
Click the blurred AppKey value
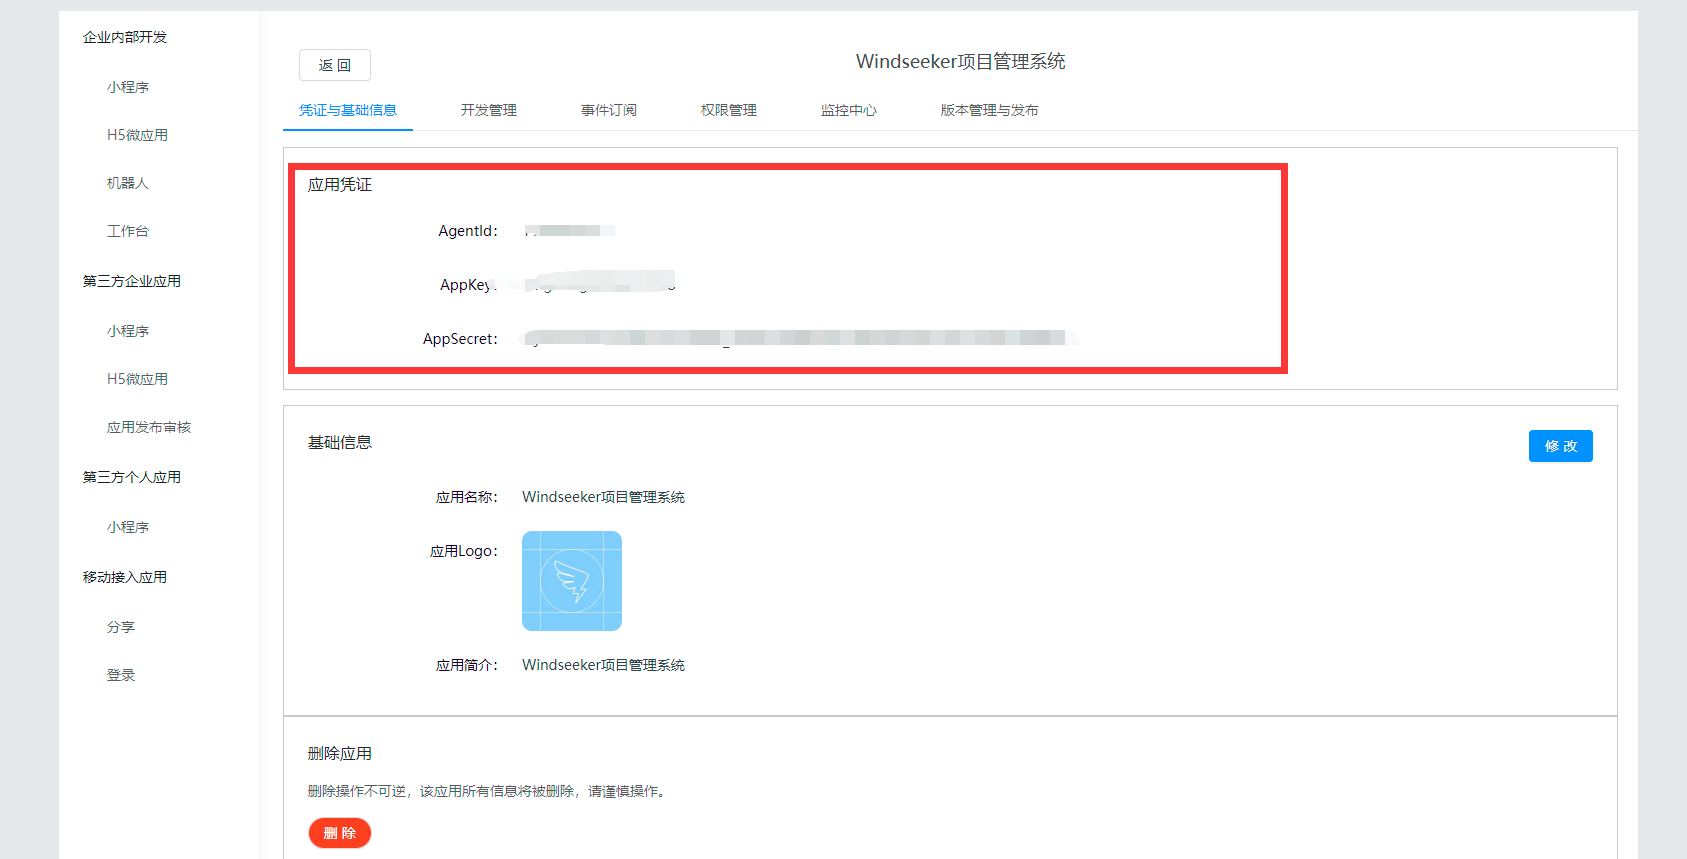coord(600,281)
